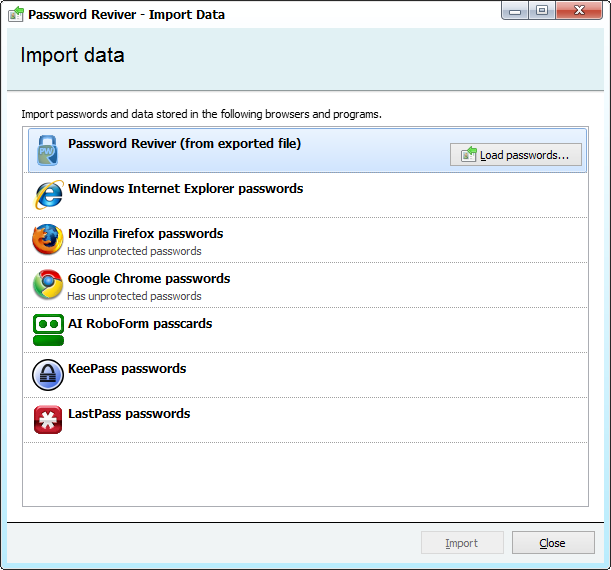
Task: Click the Mozilla Firefox icon
Action: point(48,239)
